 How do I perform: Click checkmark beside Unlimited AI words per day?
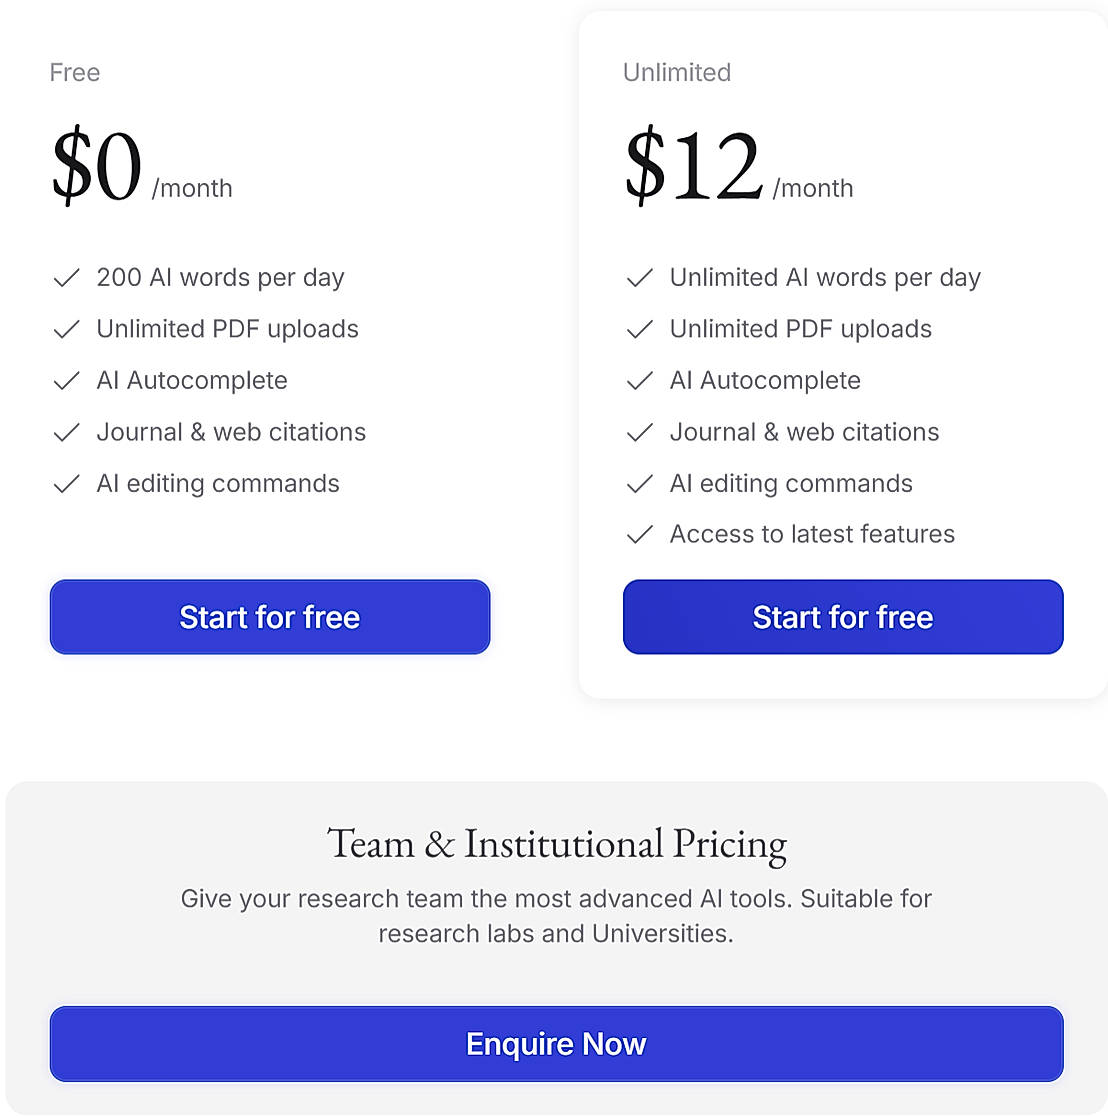point(639,278)
